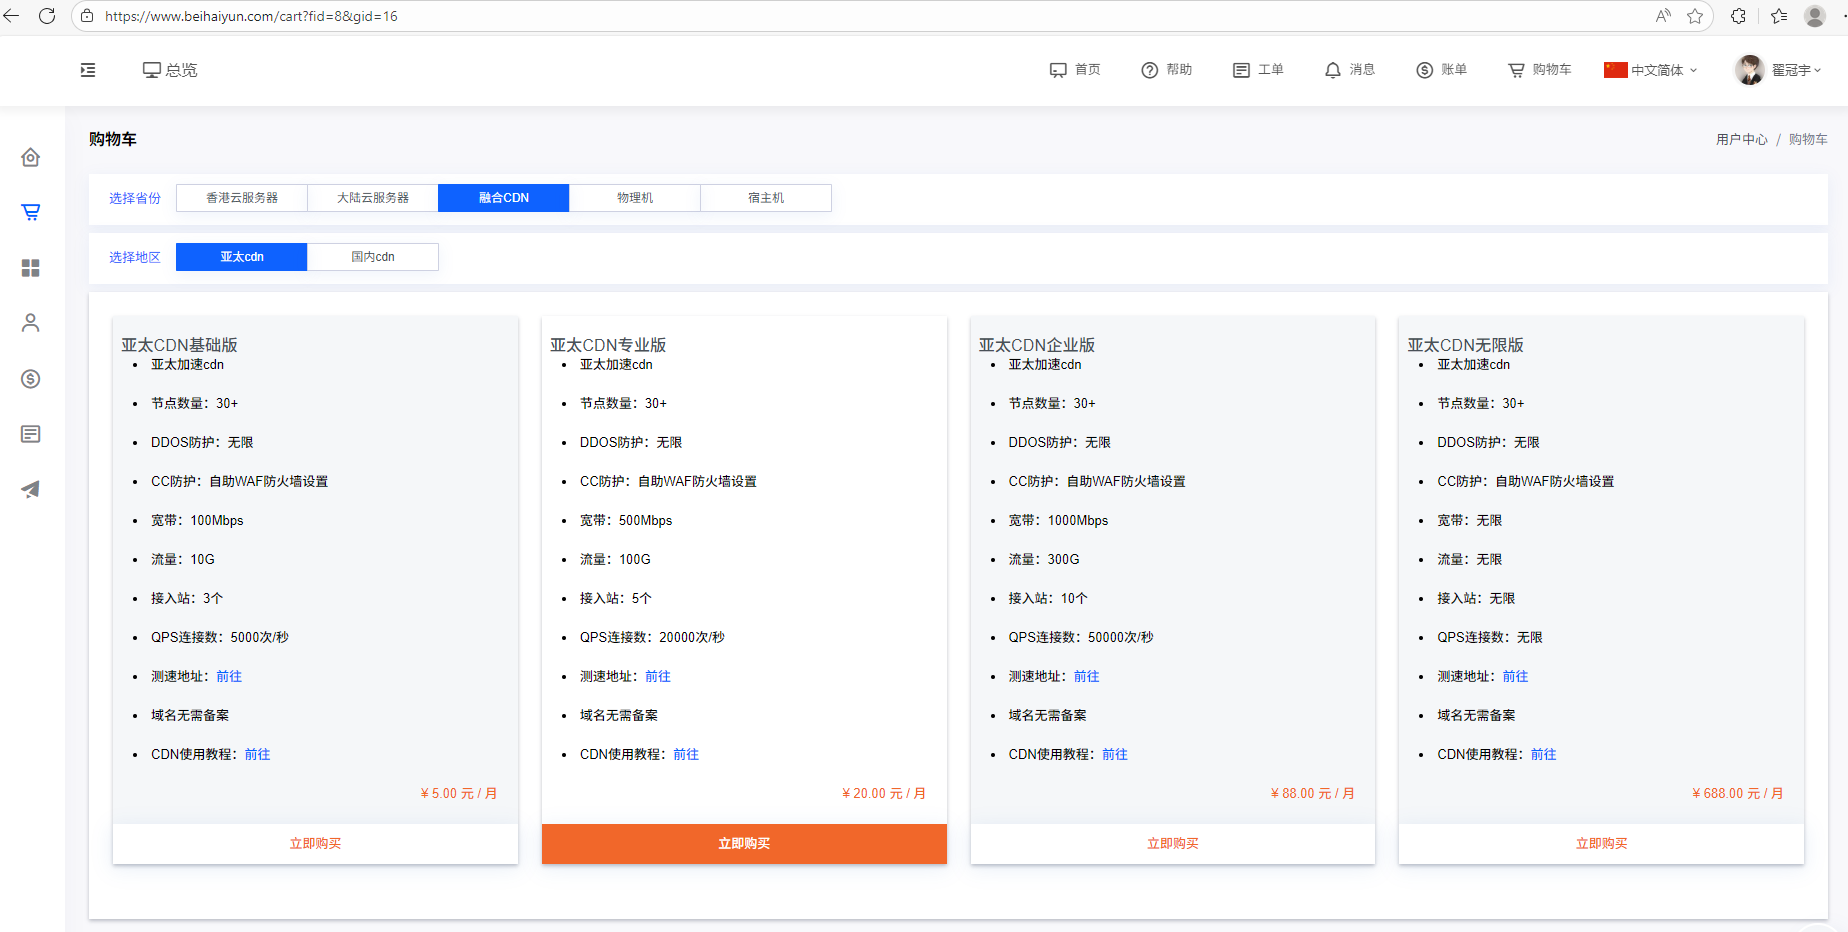This screenshot has width=1848, height=932.
Task: Refresh the page in browser toolbar
Action: coord(47,16)
